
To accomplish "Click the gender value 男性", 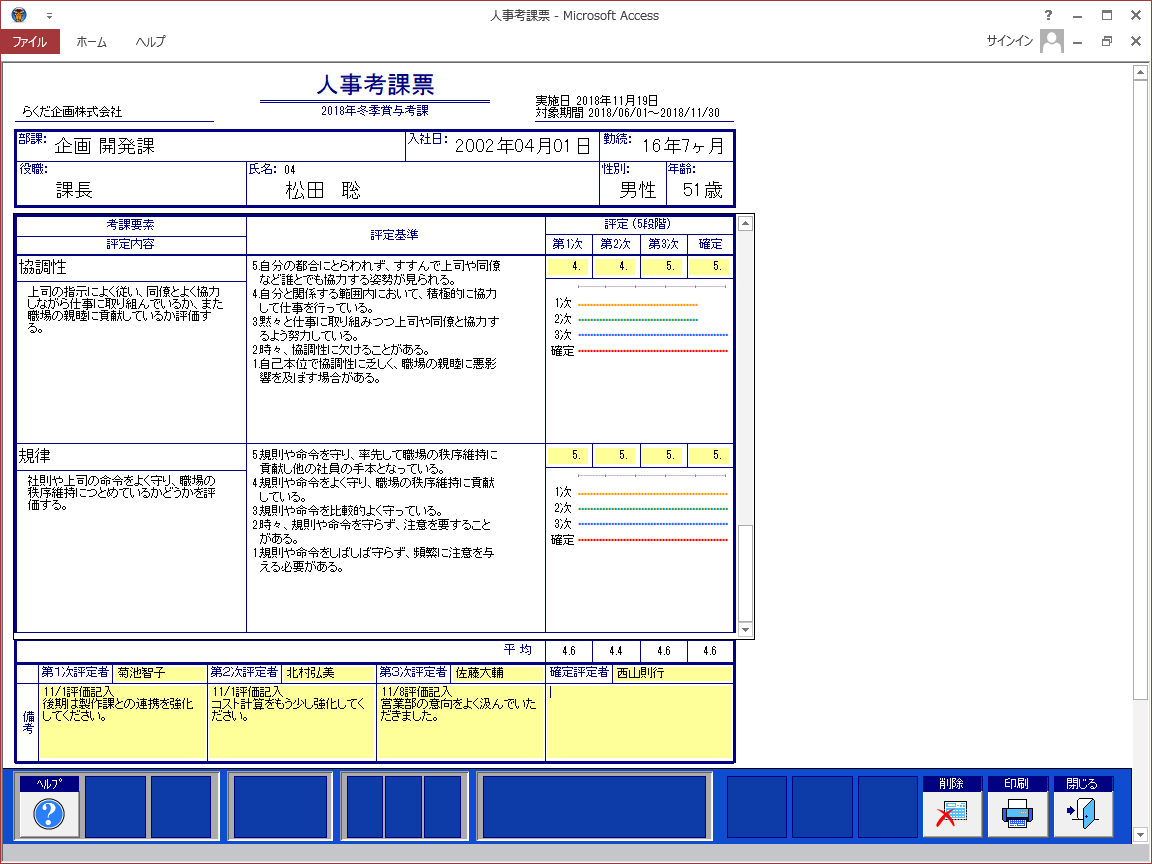I will pyautogui.click(x=637, y=190).
